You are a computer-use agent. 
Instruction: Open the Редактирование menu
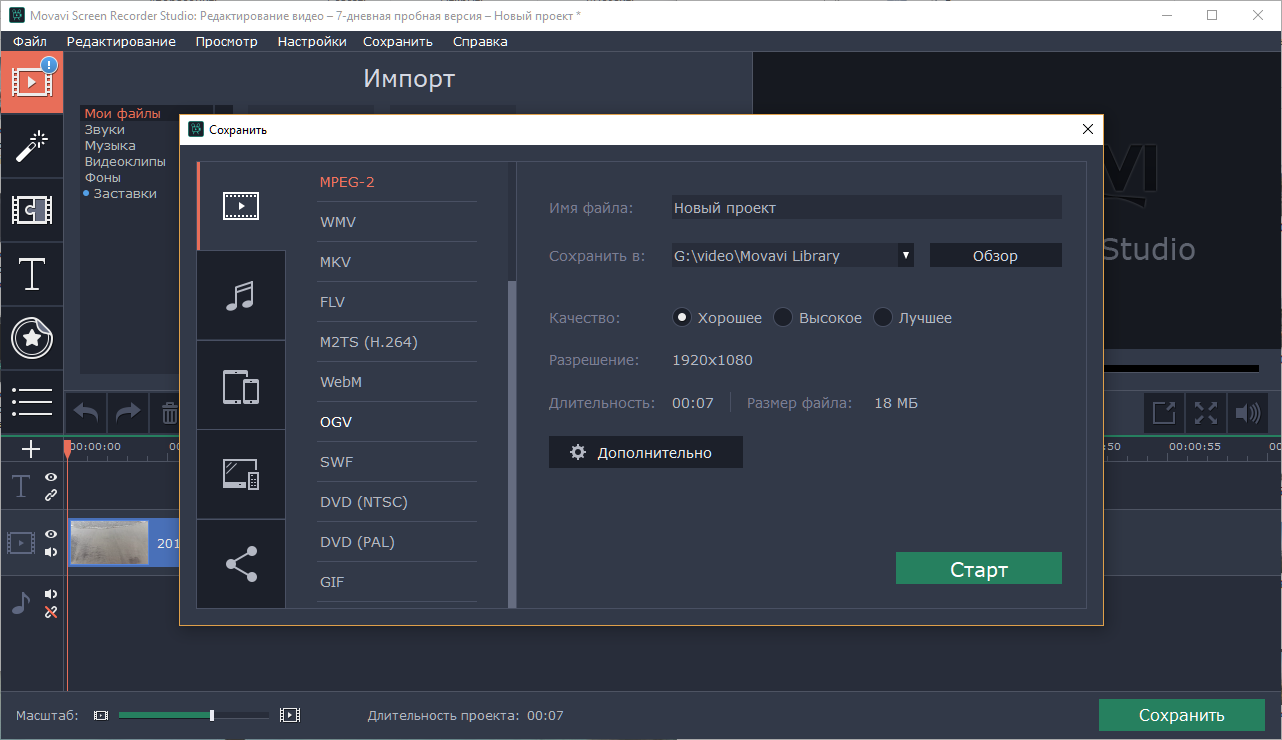[x=121, y=41]
